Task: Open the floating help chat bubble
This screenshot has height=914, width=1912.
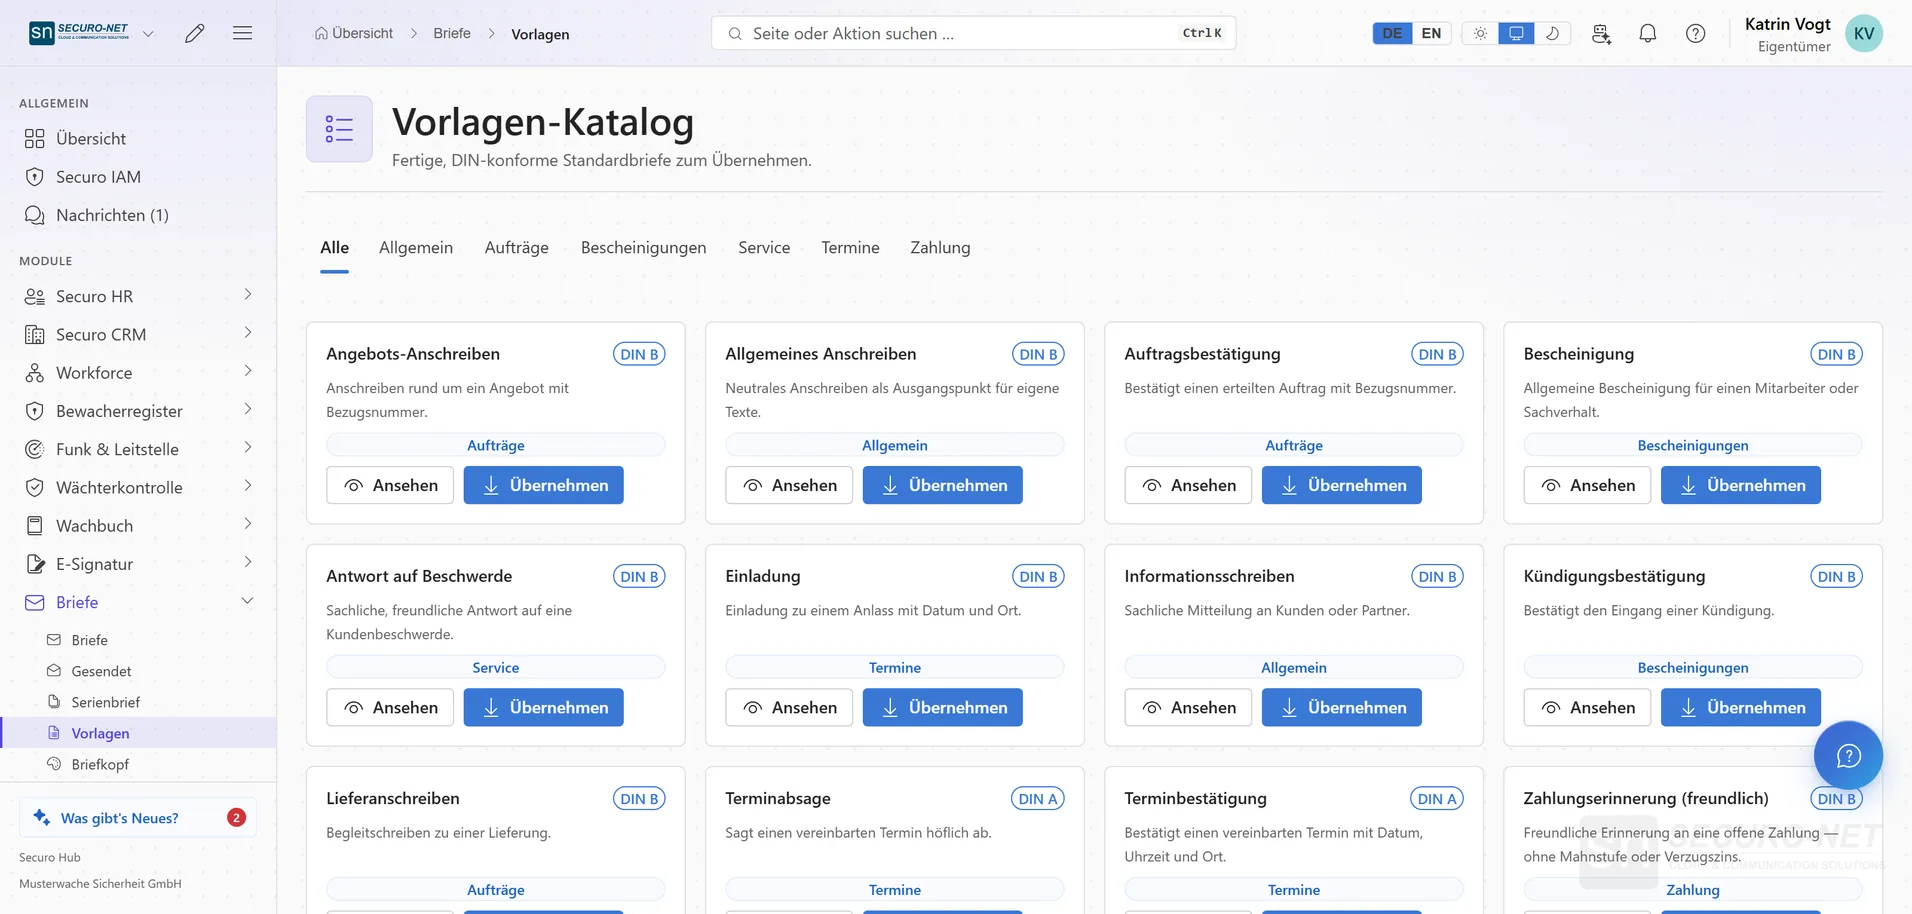Action: point(1848,755)
